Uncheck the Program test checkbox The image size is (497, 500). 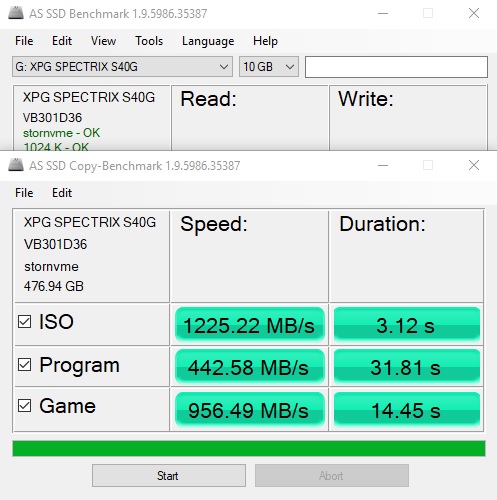(24, 365)
